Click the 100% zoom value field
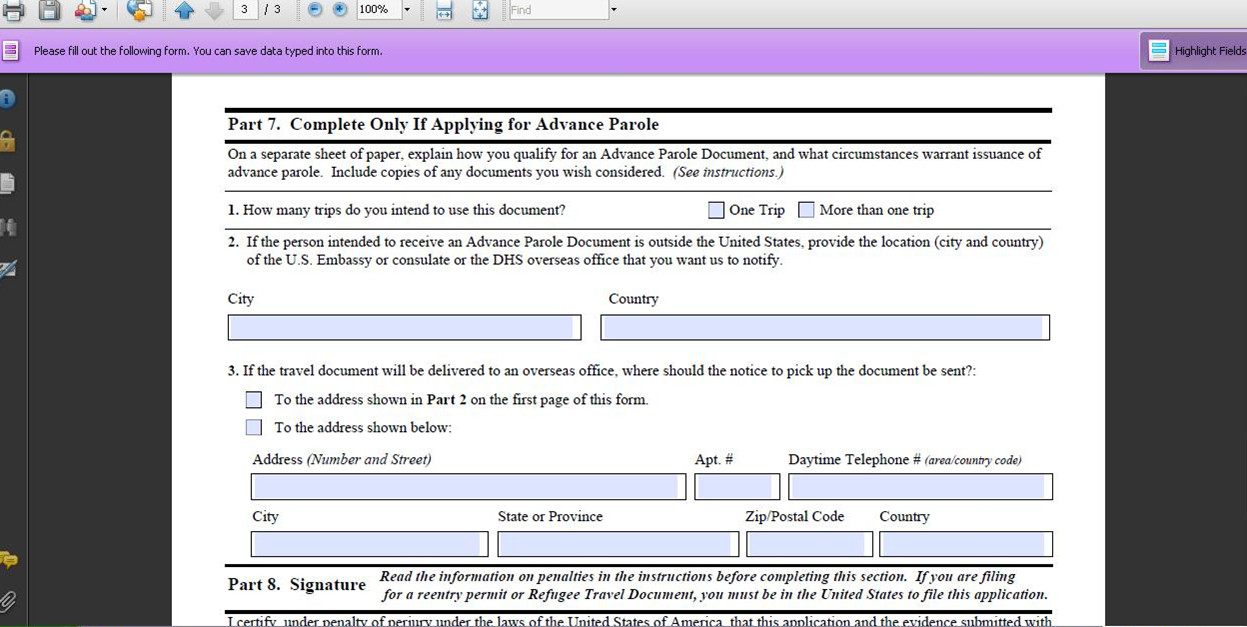Screen dimensions: 1247x627 tap(378, 9)
